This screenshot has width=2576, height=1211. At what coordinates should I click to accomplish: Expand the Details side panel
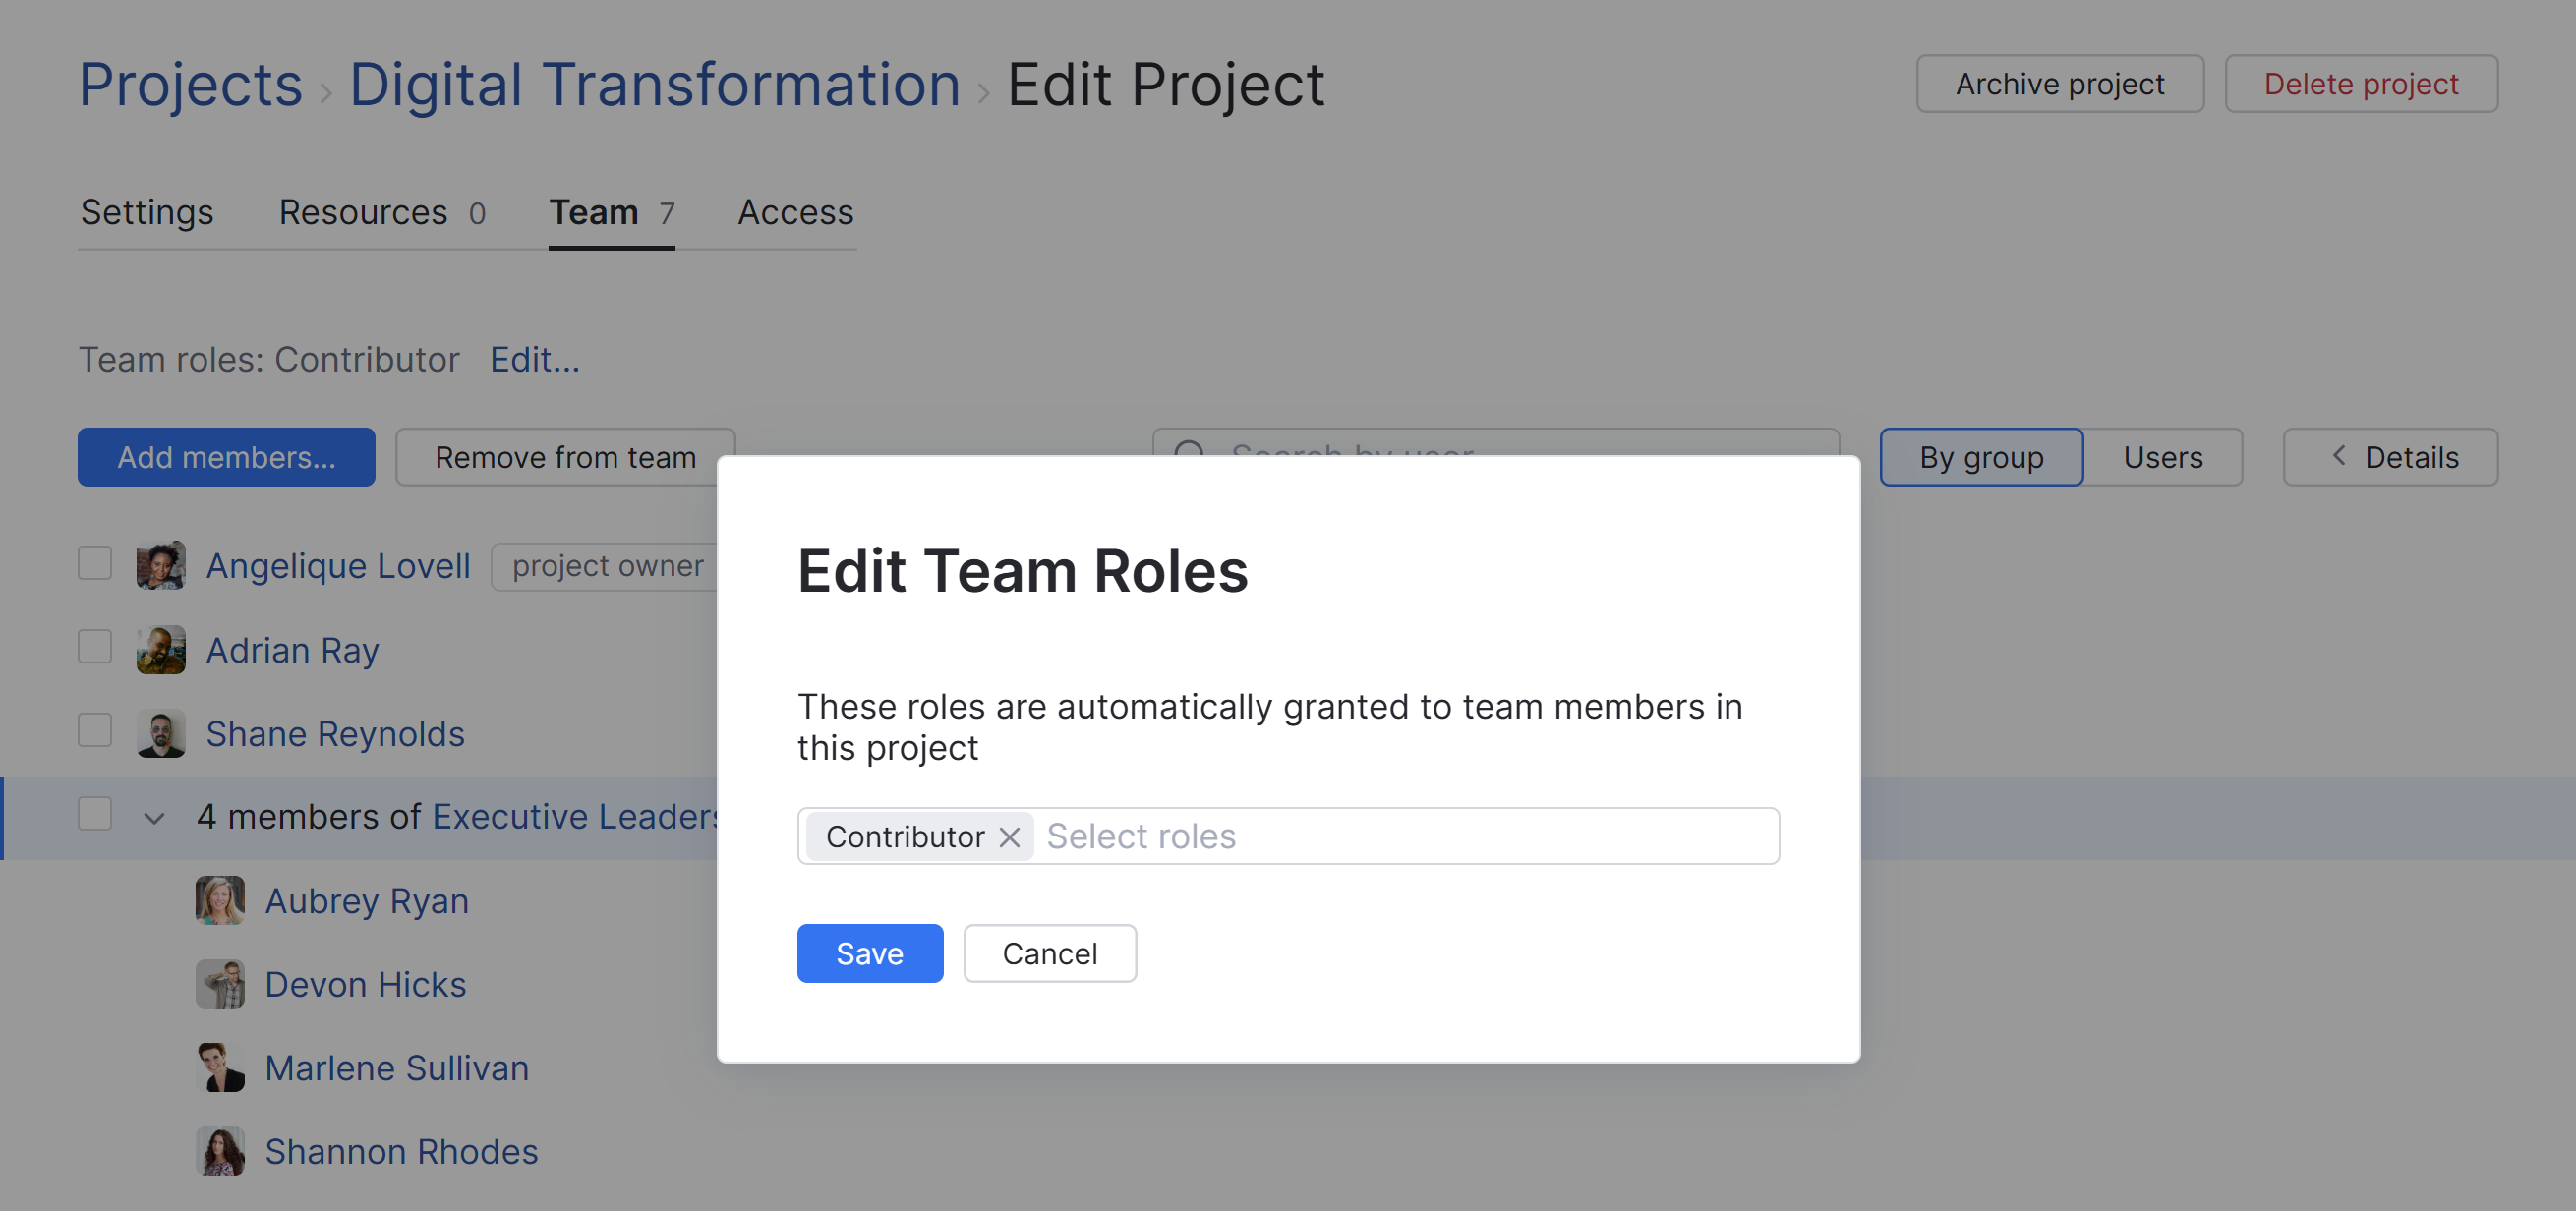[x=2389, y=457]
